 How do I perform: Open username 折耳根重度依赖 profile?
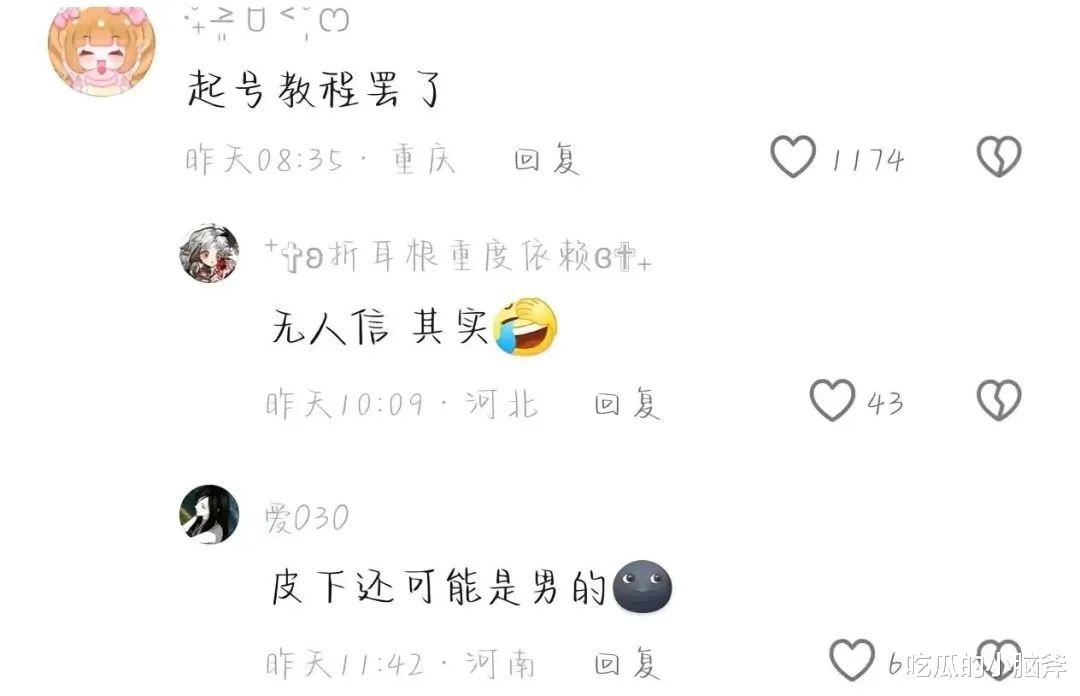coord(458,256)
